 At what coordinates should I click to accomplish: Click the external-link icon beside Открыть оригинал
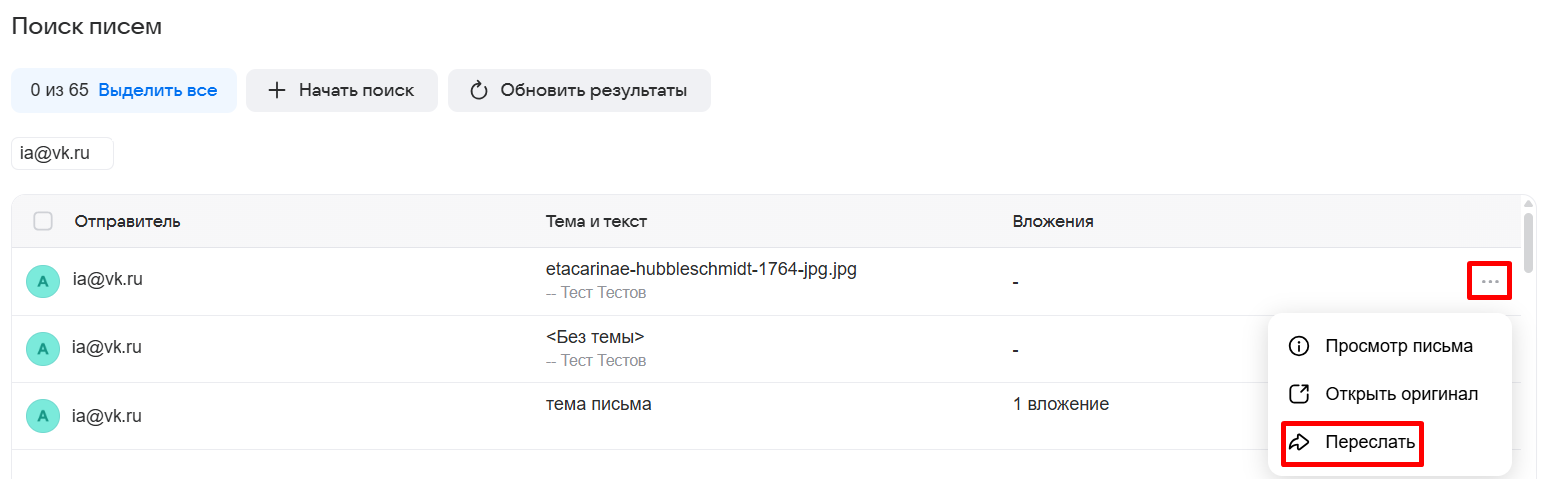click(1299, 394)
